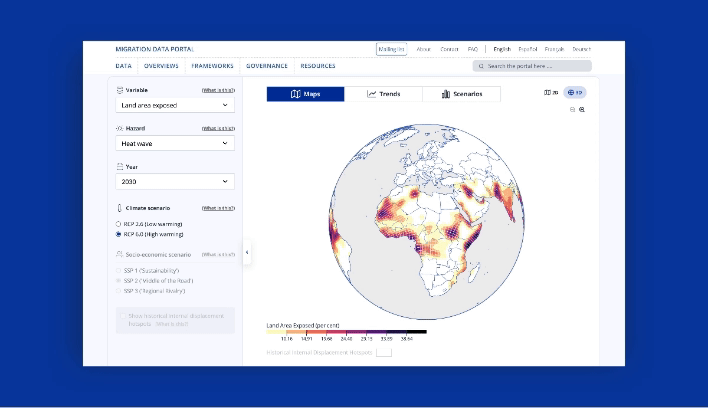Open the Year dropdown showing 2030
This screenshot has height=408, width=708.
[x=175, y=181]
